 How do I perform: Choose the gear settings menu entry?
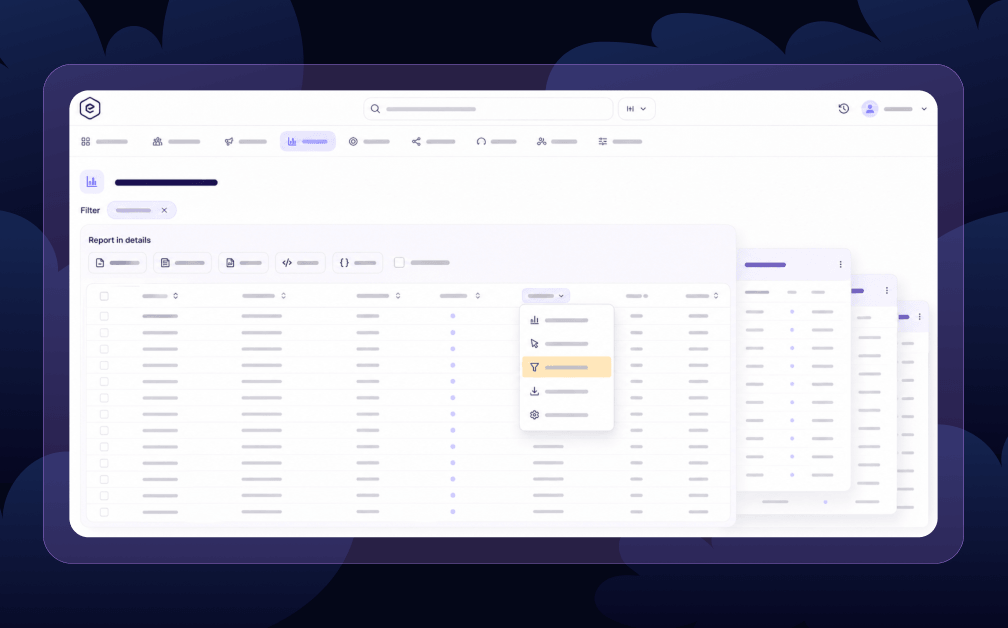coord(566,415)
